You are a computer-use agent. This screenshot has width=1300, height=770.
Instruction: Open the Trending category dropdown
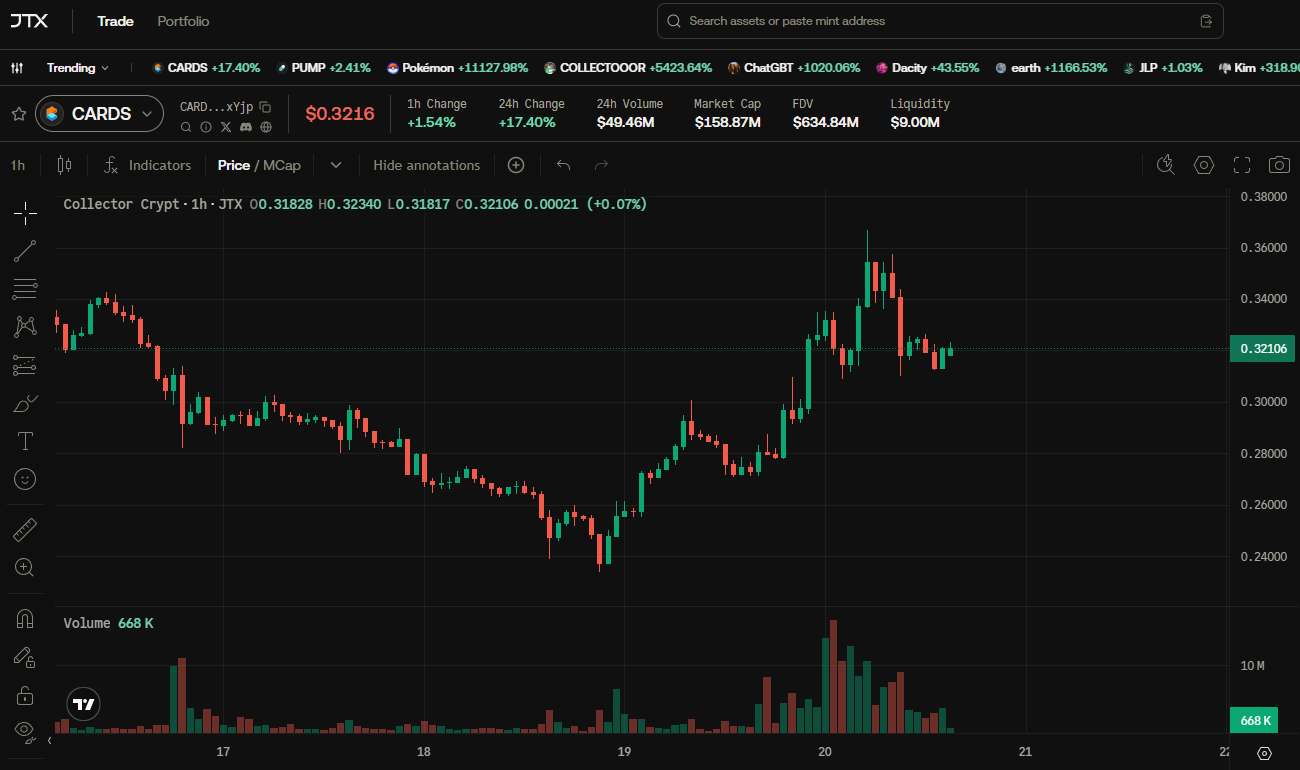78,68
